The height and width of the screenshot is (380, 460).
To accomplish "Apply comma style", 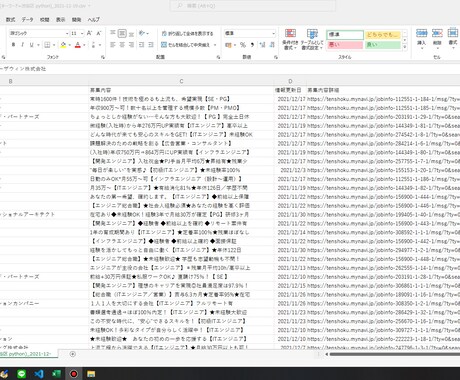I will click(x=252, y=45).
